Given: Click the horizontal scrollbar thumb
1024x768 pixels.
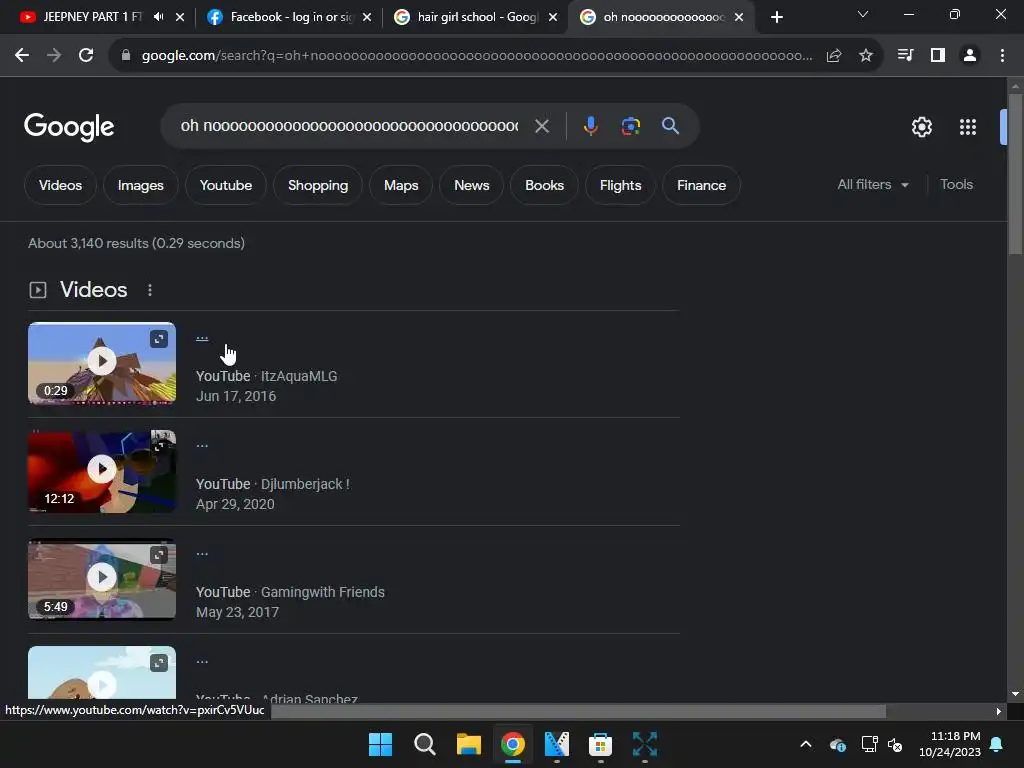Looking at the screenshot, I should click(578, 711).
